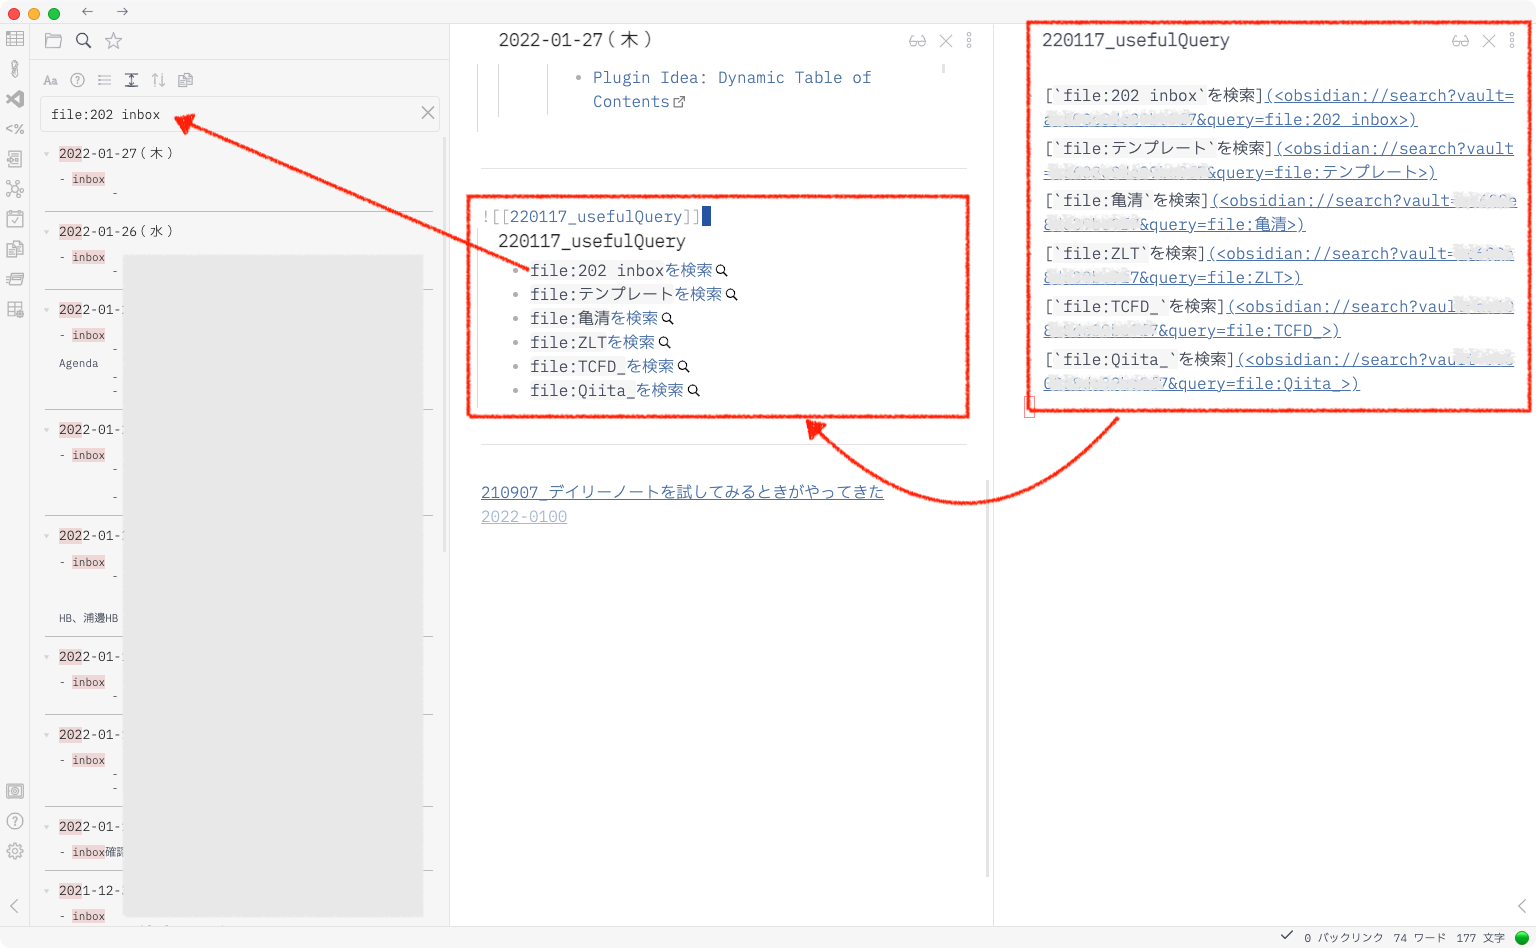This screenshot has height=948, width=1536.
Task: Switch to the search tab
Action: pos(84,41)
